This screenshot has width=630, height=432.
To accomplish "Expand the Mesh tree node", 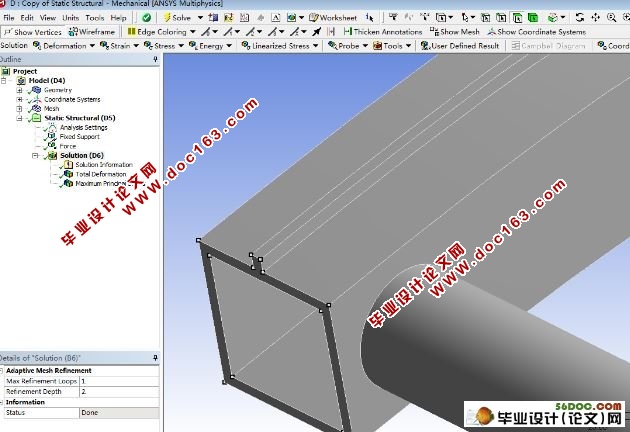I will [19, 109].
